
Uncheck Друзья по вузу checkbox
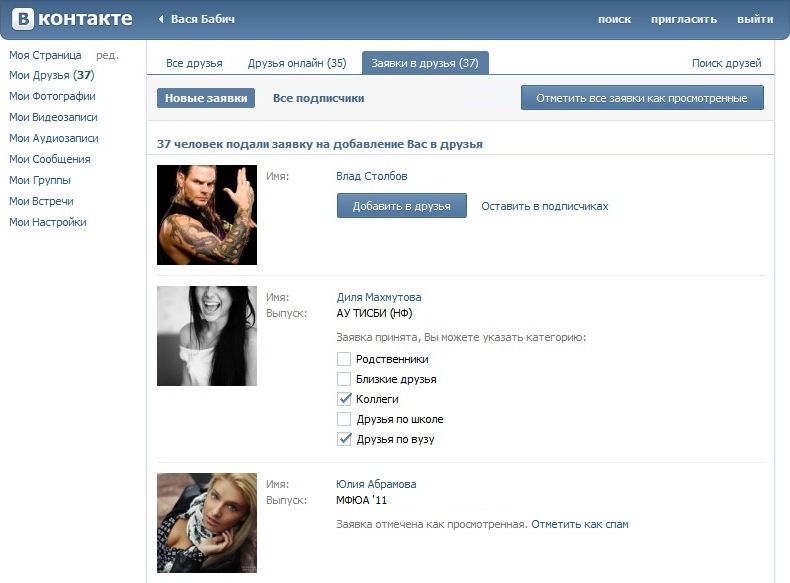[x=344, y=439]
